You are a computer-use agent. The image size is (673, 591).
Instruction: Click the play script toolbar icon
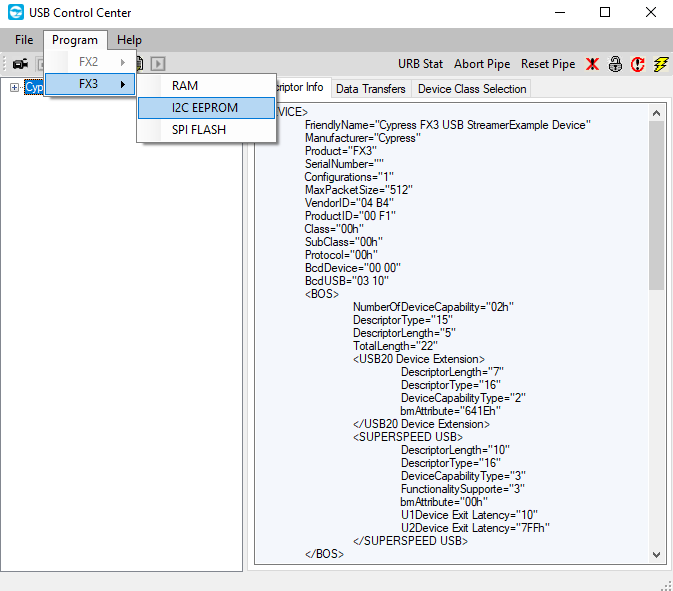pos(158,64)
